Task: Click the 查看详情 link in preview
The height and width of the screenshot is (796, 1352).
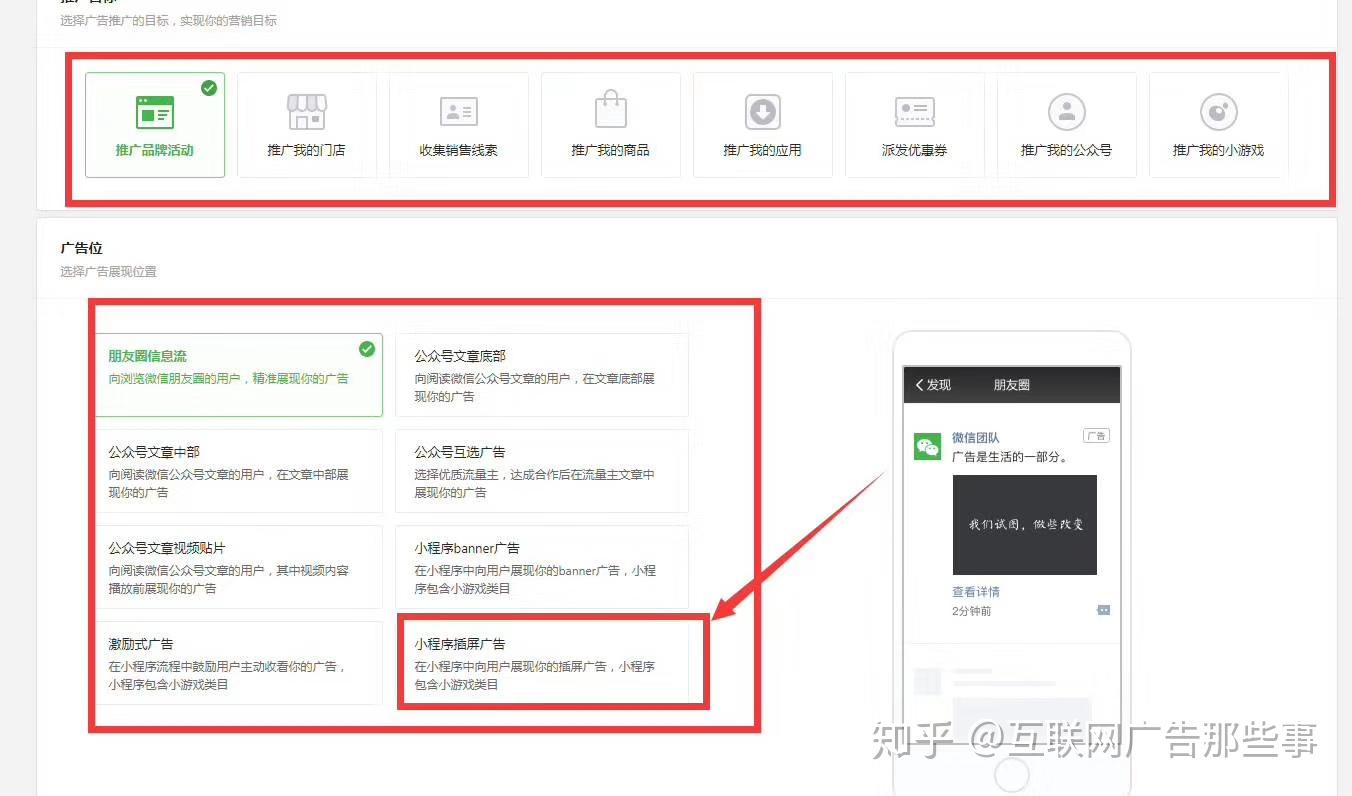Action: [x=976, y=592]
